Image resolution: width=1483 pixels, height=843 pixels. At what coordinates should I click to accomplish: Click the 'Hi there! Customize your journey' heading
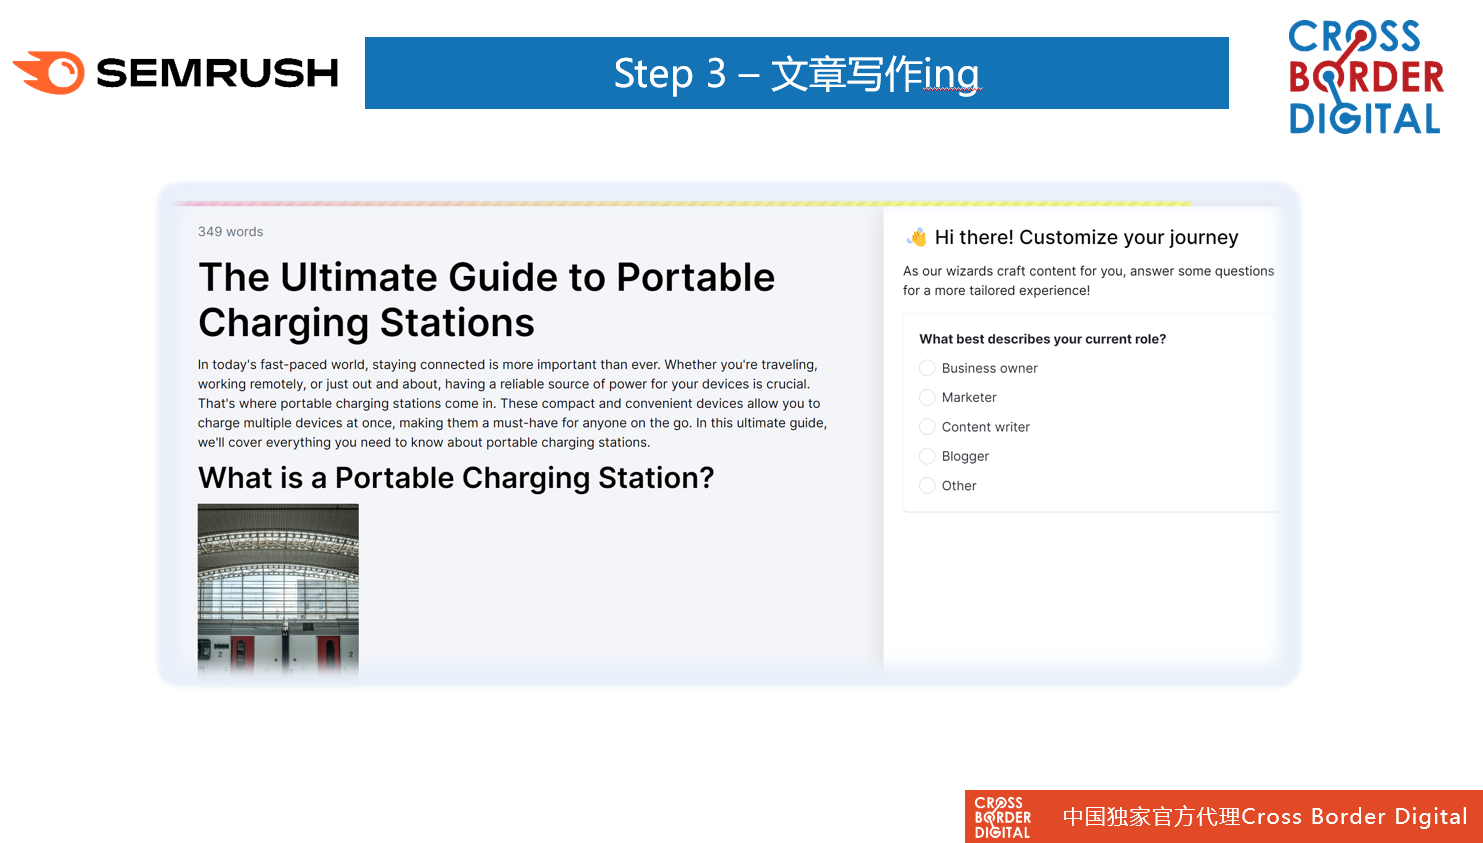point(1086,238)
